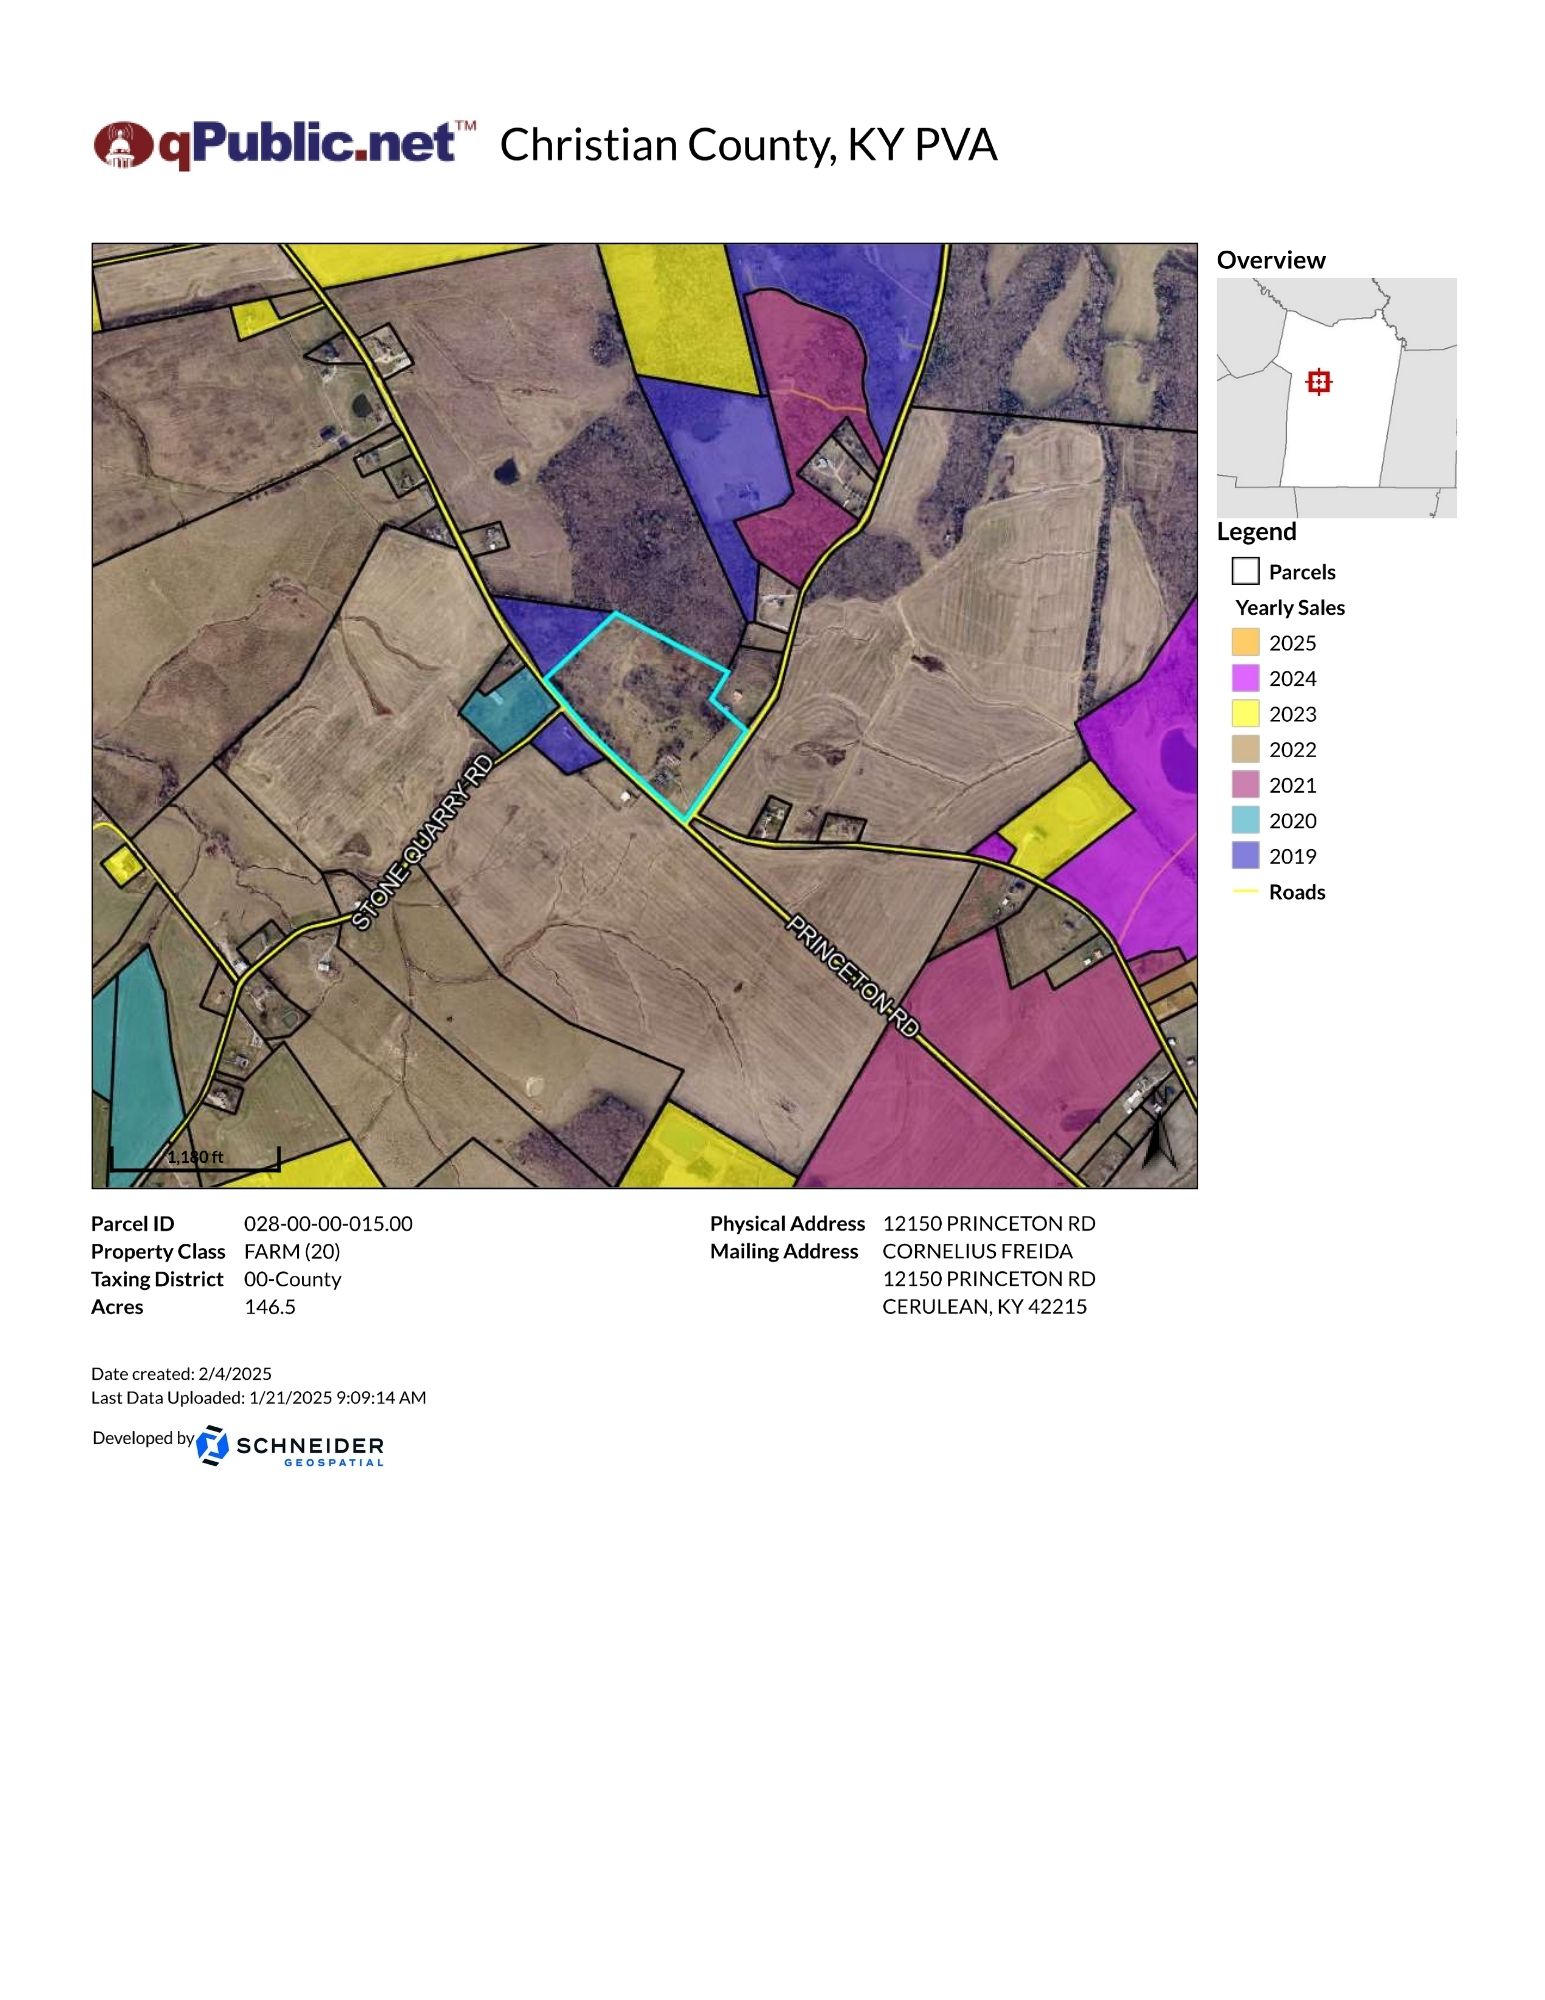Click the Parcel ID value 028-00-00-015.00
Viewport: 1545px width, 2000px height.
[328, 1224]
